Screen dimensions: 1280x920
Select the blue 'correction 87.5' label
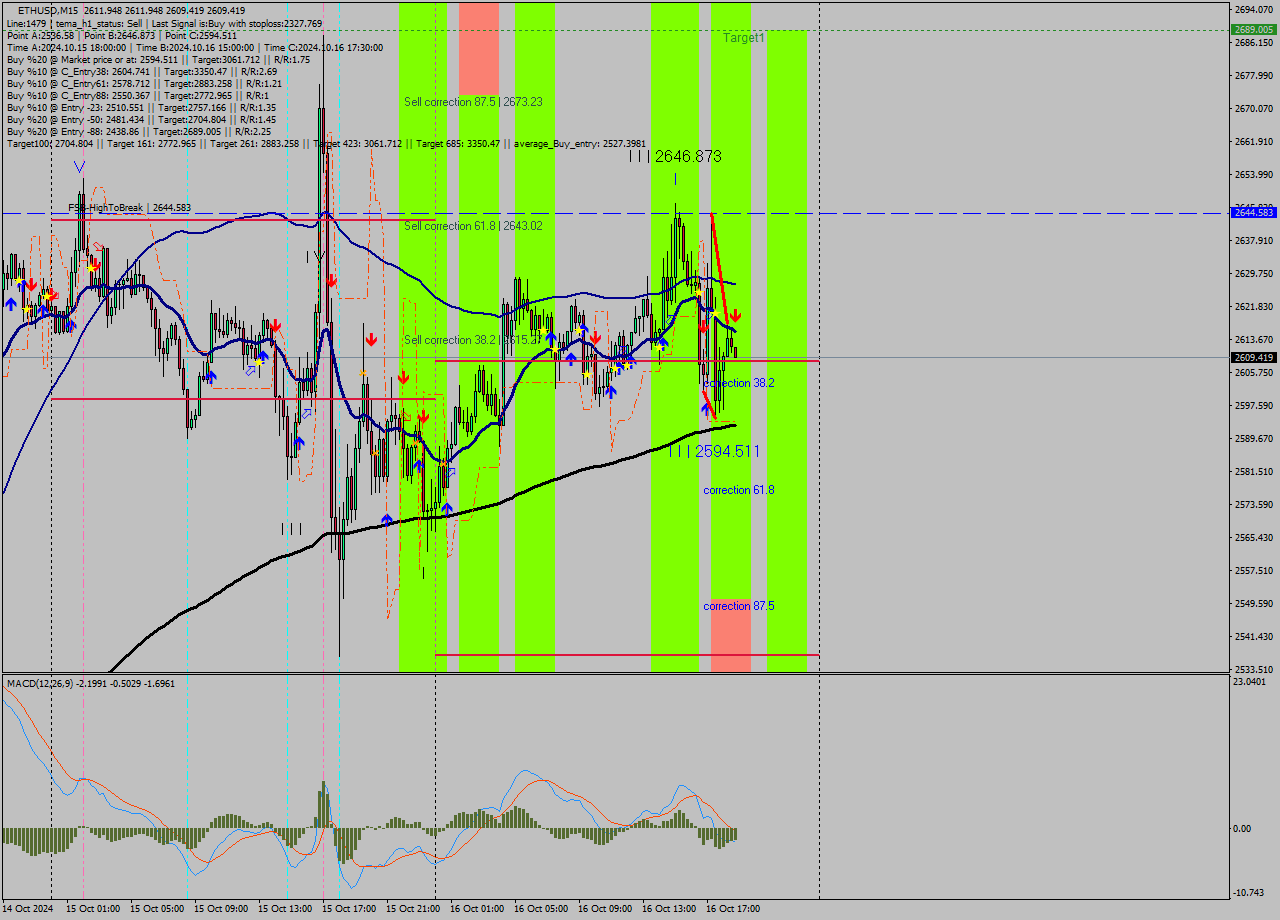click(x=739, y=606)
